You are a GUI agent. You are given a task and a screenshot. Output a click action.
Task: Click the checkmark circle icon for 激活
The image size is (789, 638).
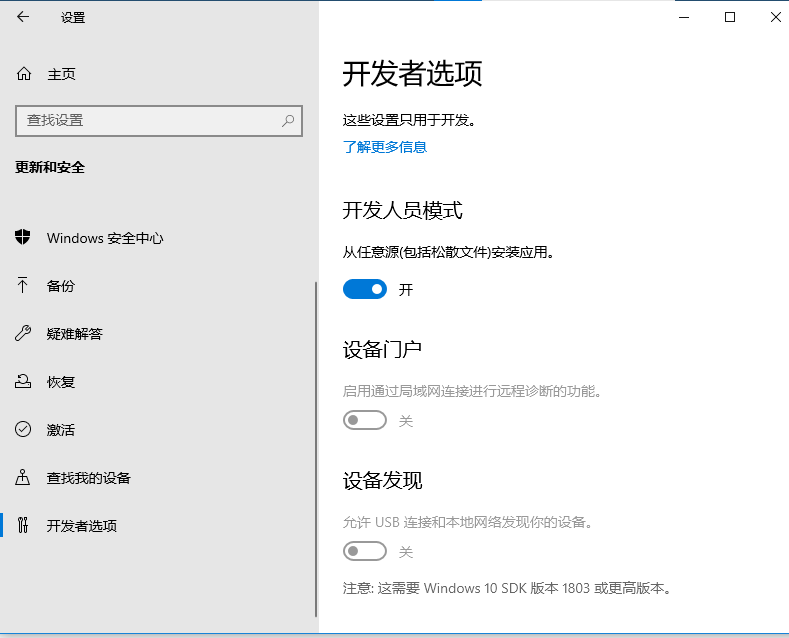click(x=23, y=429)
